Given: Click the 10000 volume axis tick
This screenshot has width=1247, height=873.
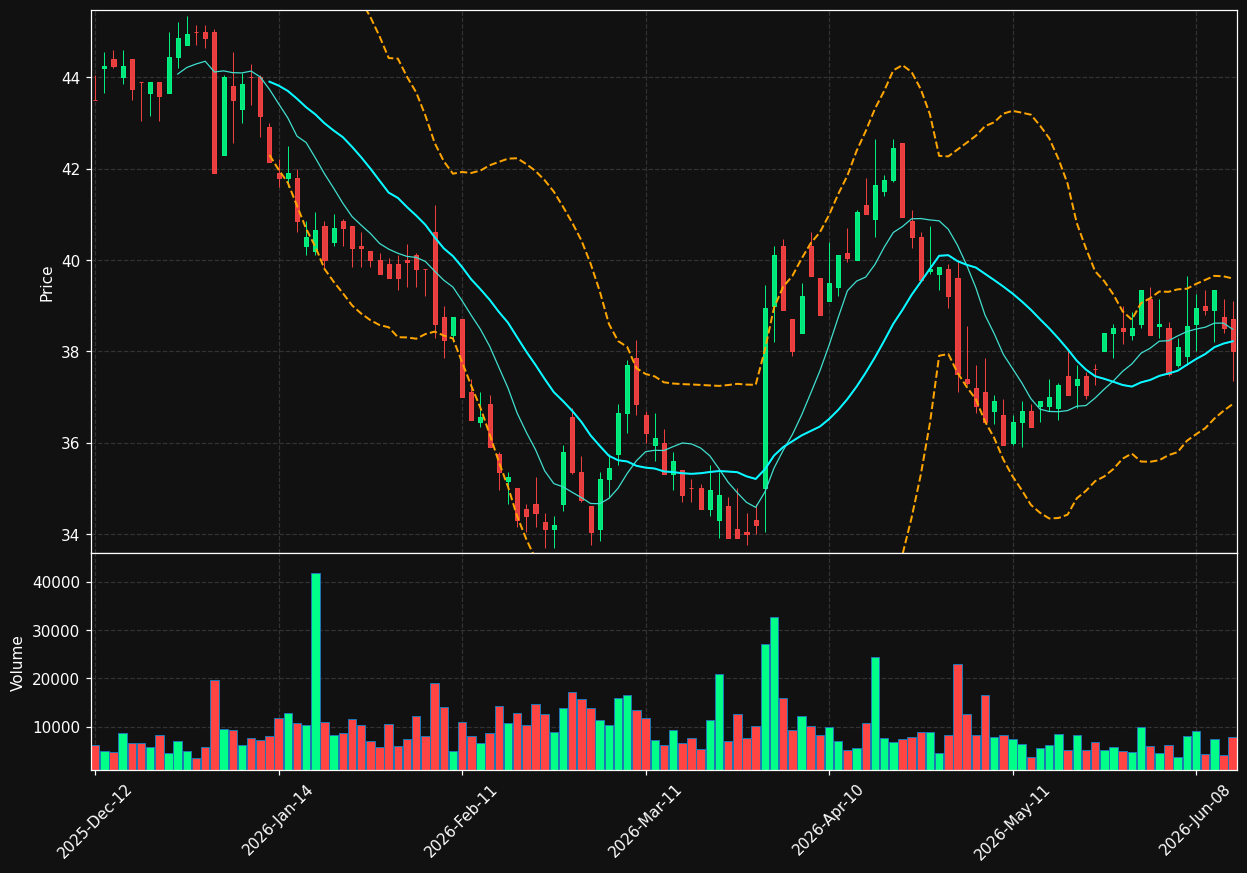Looking at the screenshot, I should coord(57,727).
